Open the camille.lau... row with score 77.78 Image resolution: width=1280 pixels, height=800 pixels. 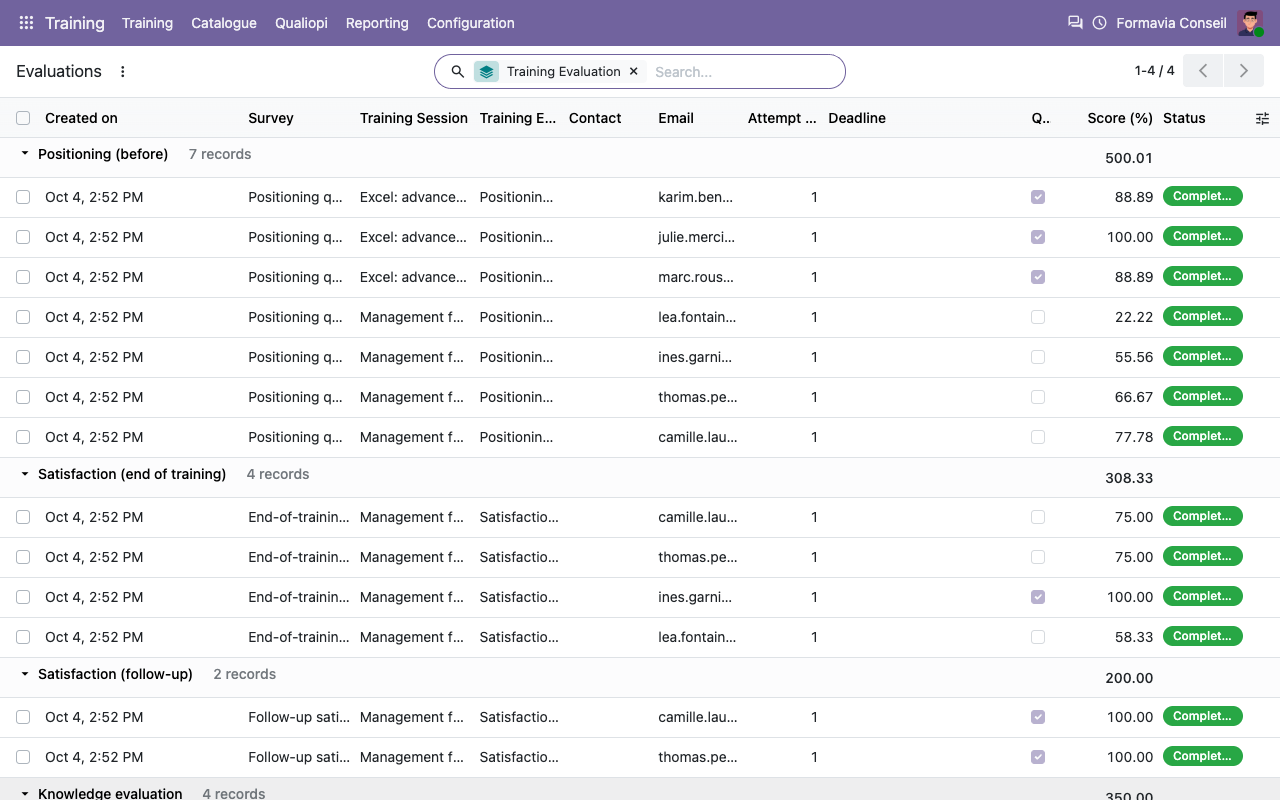point(640,437)
